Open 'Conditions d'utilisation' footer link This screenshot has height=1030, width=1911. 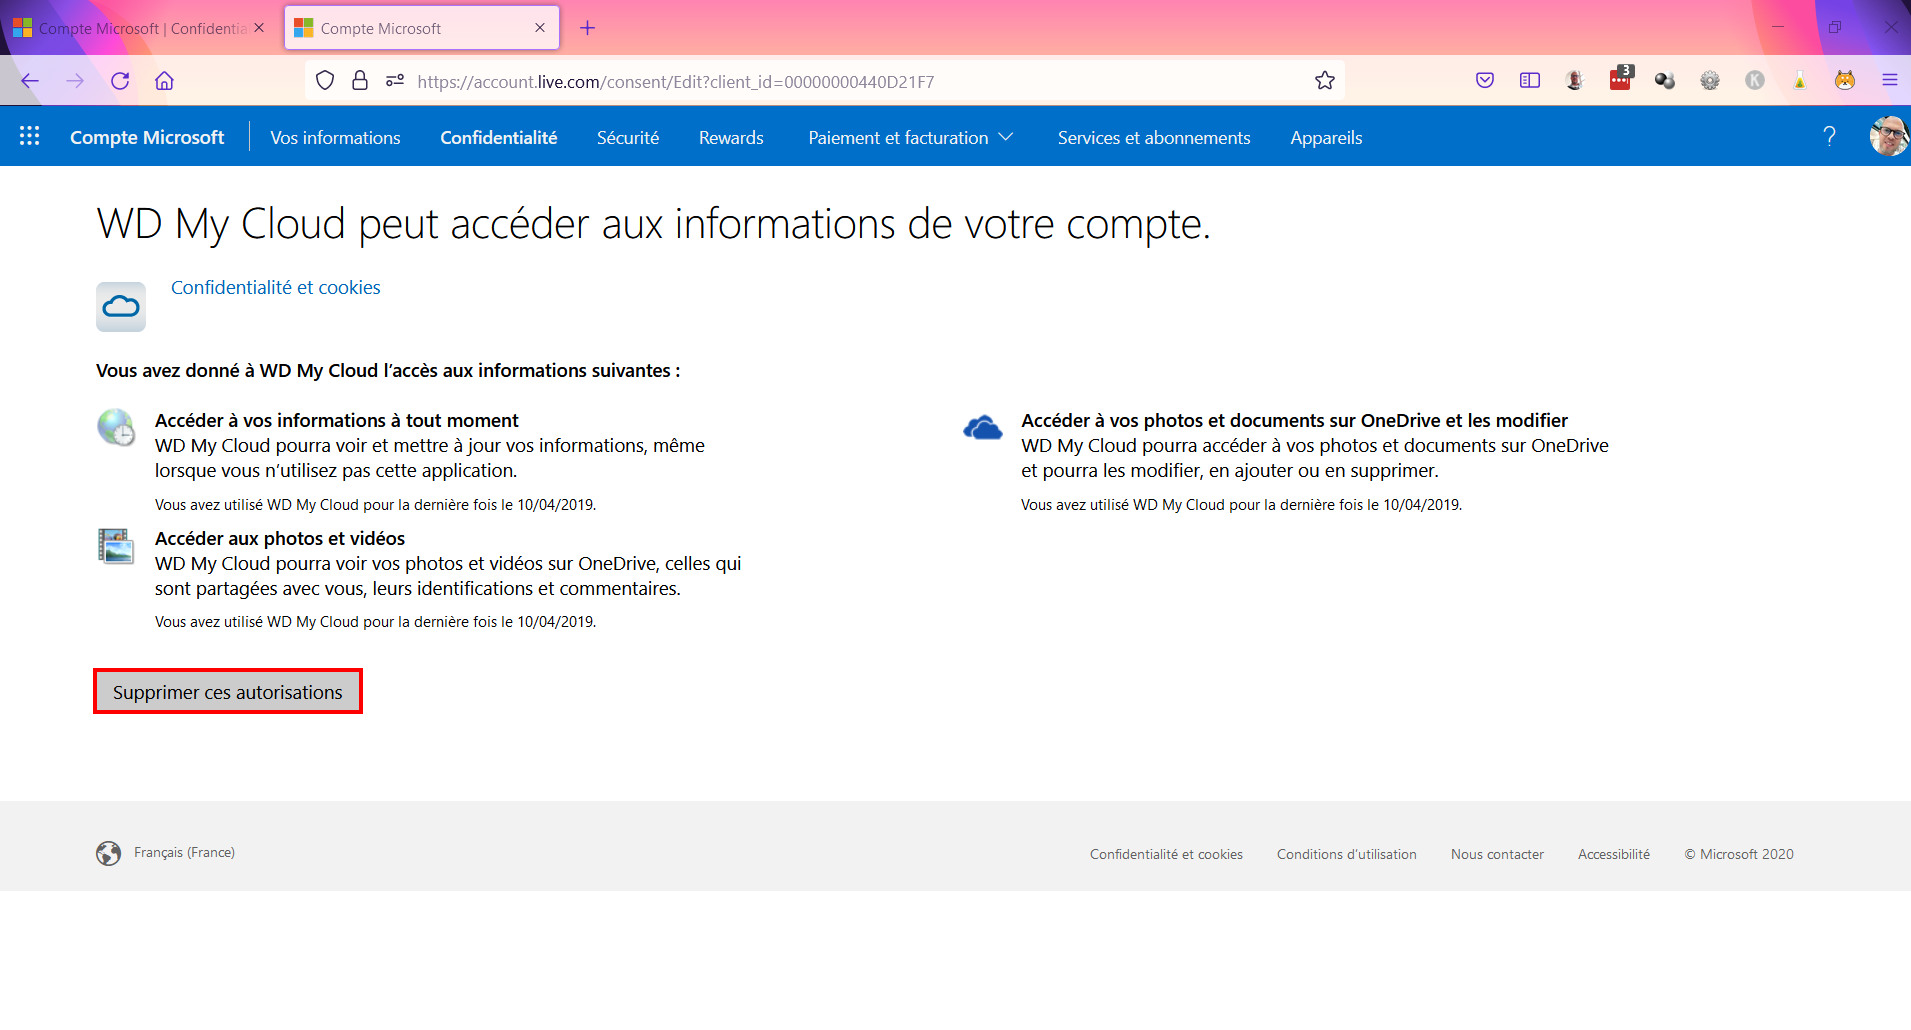click(x=1347, y=855)
